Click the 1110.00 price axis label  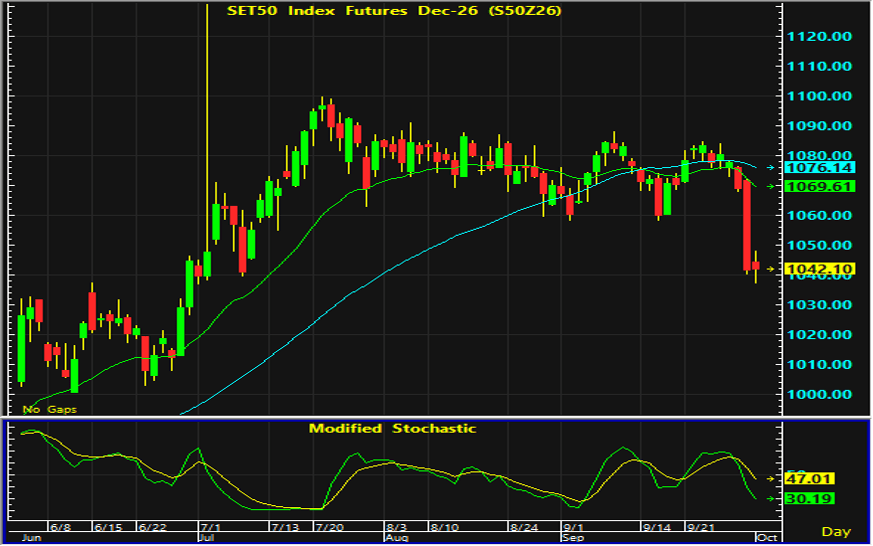point(819,66)
